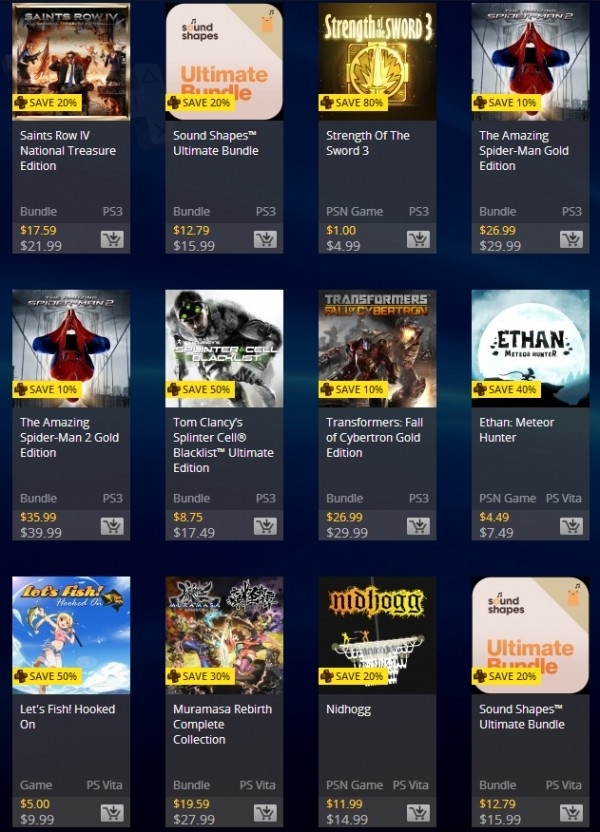Open Transformers: Fall of Cybertron Gold Edition title

pyautogui.click(x=375, y=438)
